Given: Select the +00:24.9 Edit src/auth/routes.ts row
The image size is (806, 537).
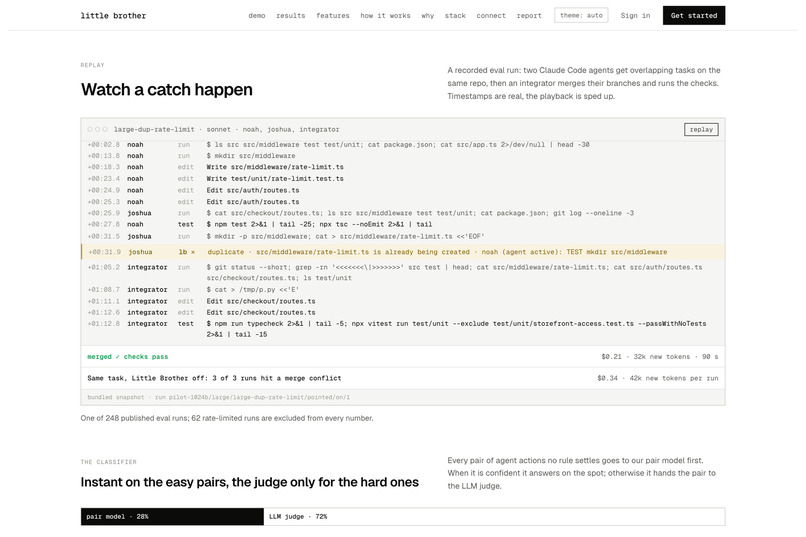Looking at the screenshot, I should click(403, 190).
